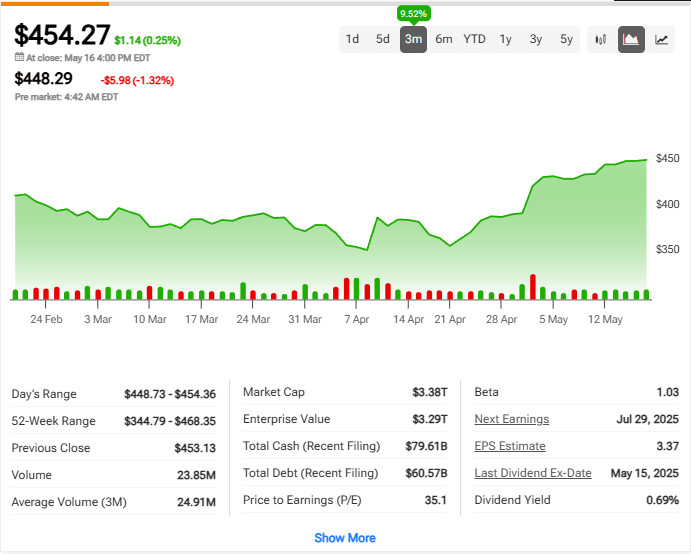
Task: Click EPS estimate value 3.37
Action: pyautogui.click(x=668, y=446)
